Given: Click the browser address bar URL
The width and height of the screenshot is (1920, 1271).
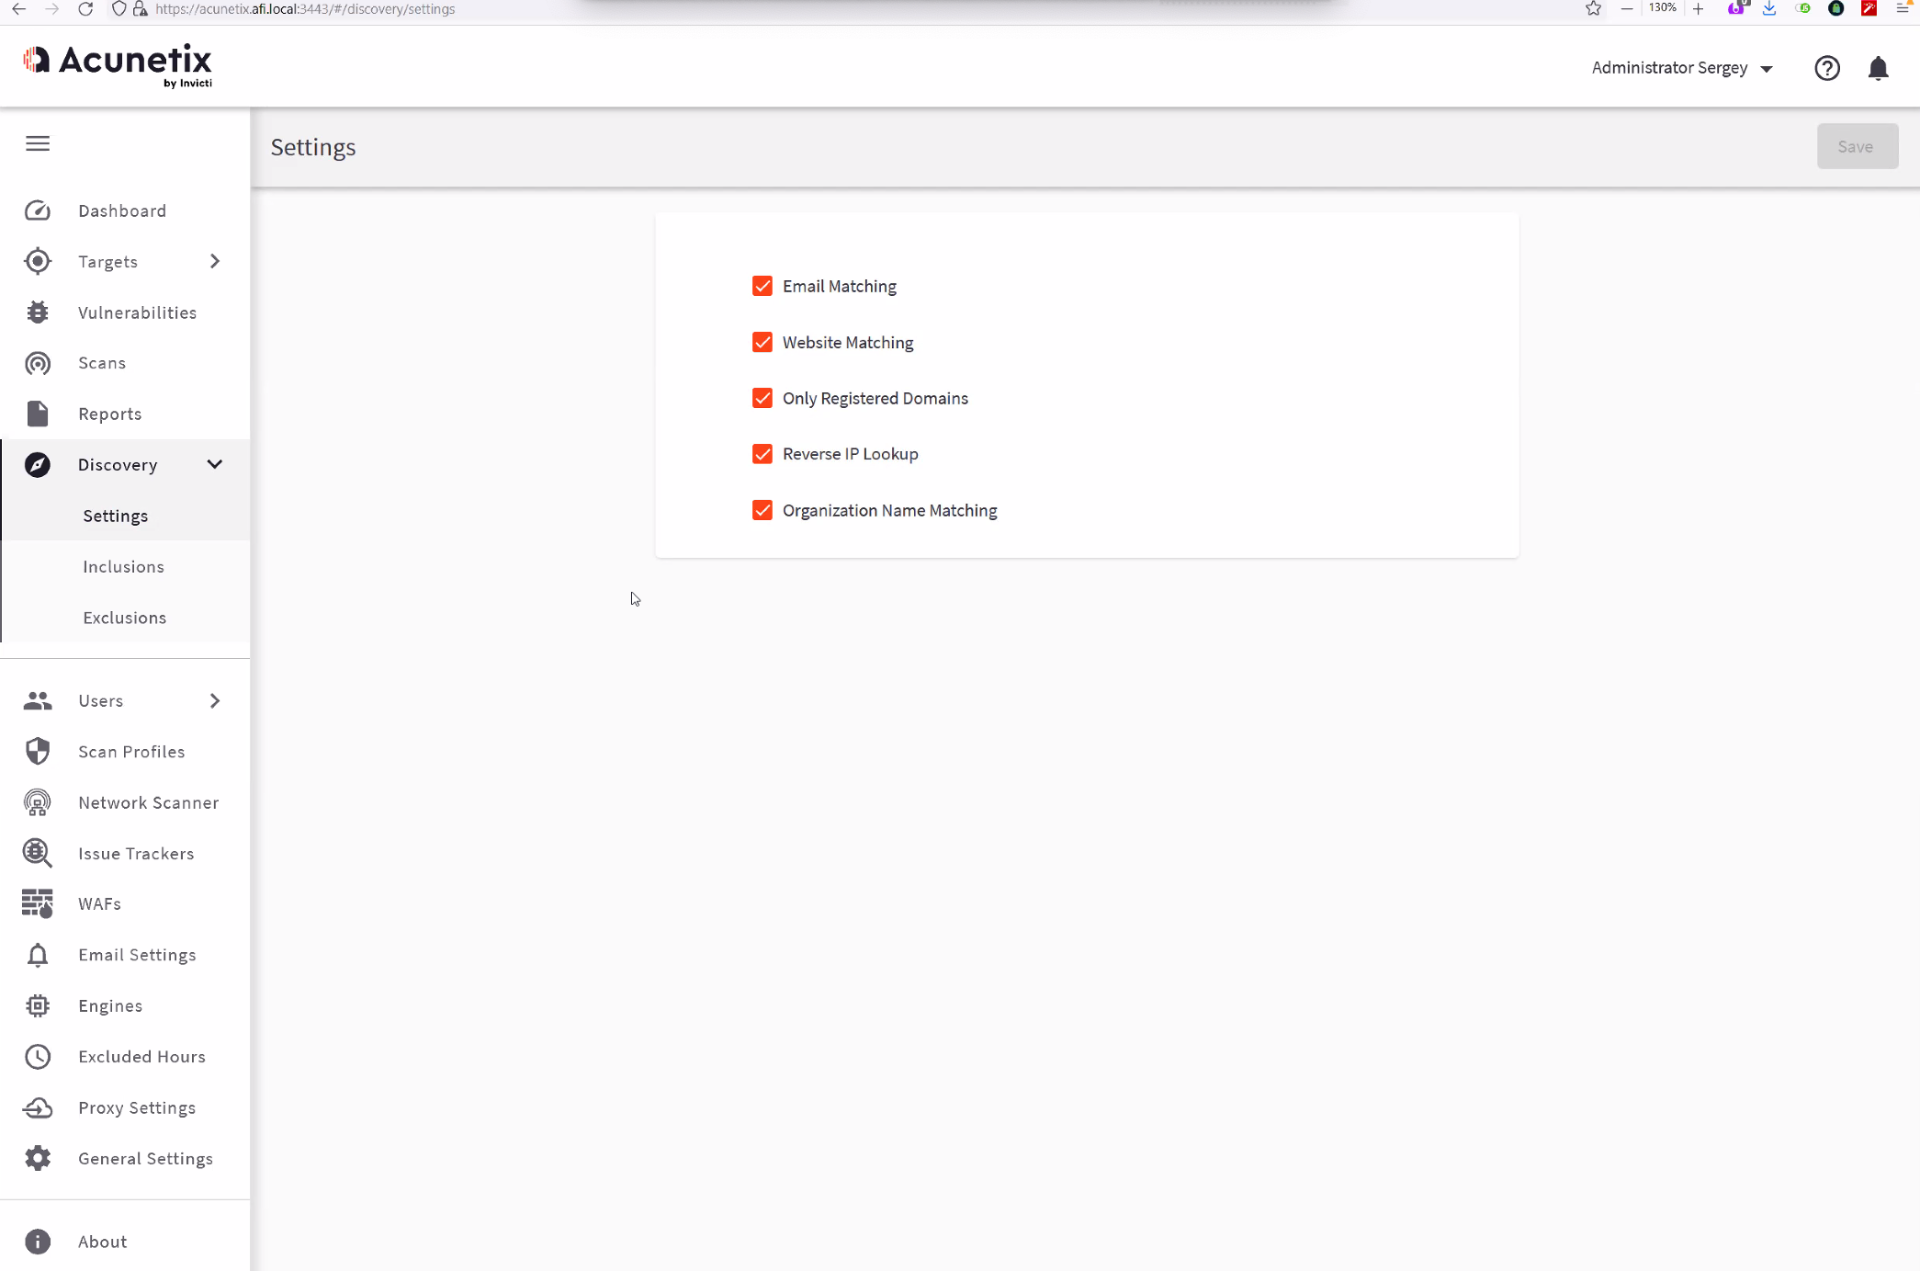Looking at the screenshot, I should click(x=305, y=9).
